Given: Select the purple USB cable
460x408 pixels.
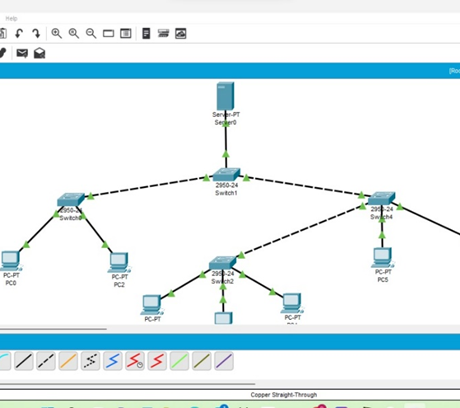Looking at the screenshot, I should click(x=224, y=361).
